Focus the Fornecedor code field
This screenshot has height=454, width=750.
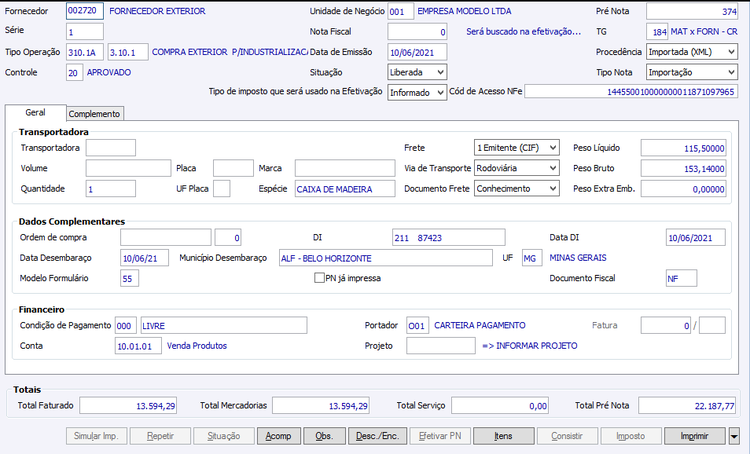[x=84, y=12]
